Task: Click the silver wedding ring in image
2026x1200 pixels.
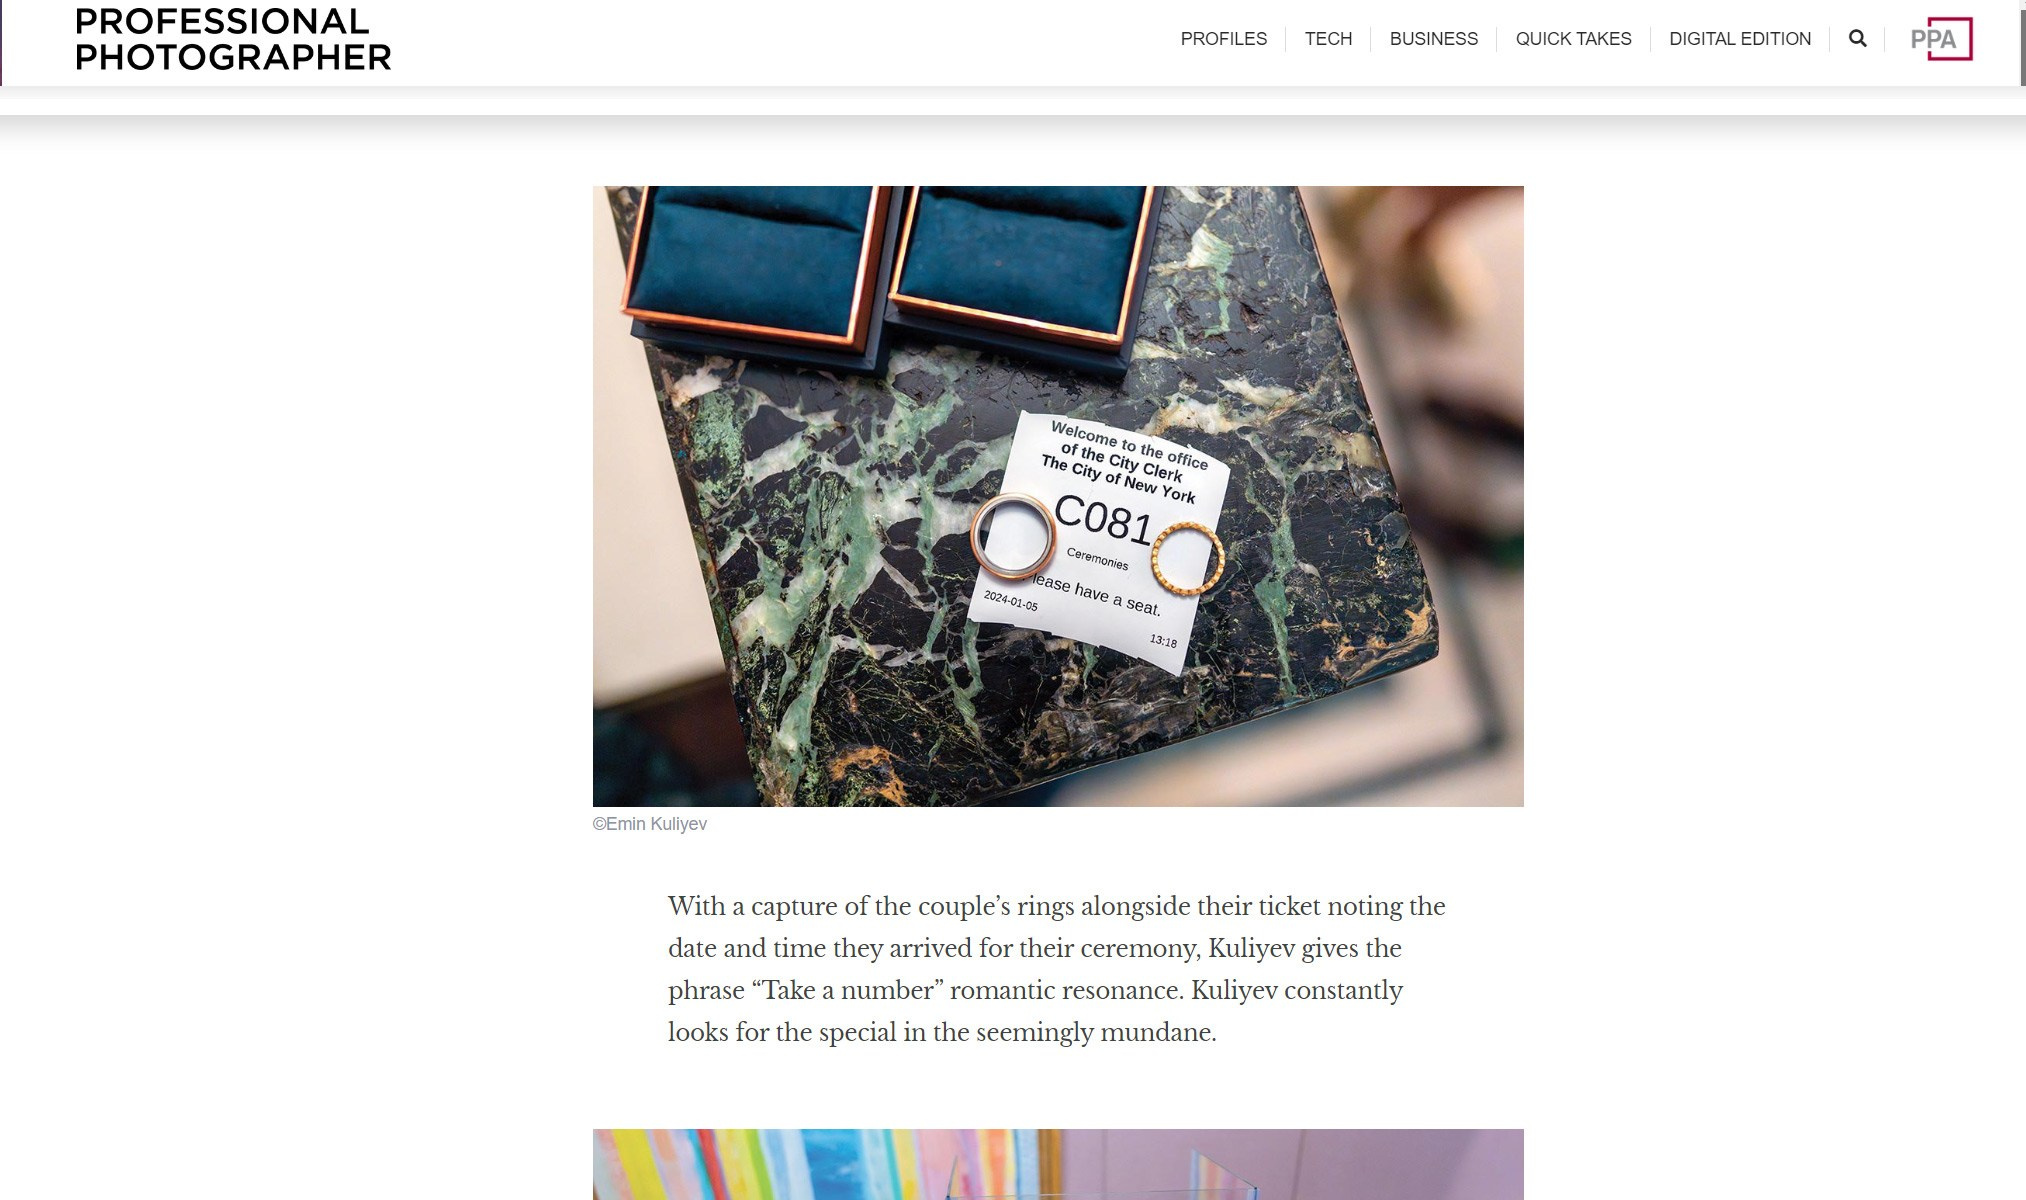Action: 1012,536
